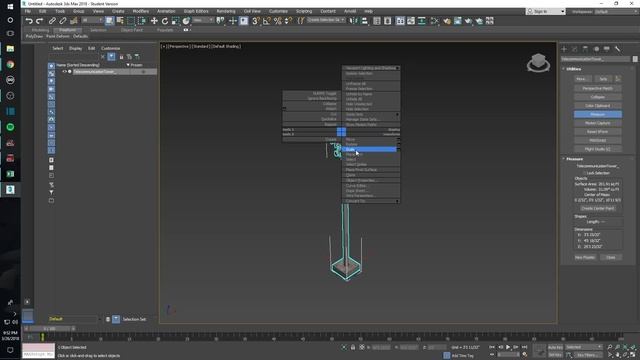The height and width of the screenshot is (360, 640).
Task: Switch to the Object Paint ribbon tab
Action: (x=132, y=30)
